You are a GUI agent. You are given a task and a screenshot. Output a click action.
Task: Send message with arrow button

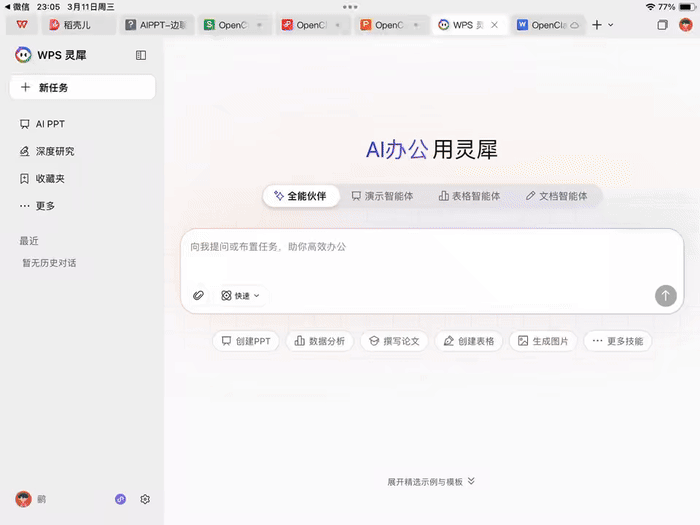point(666,296)
